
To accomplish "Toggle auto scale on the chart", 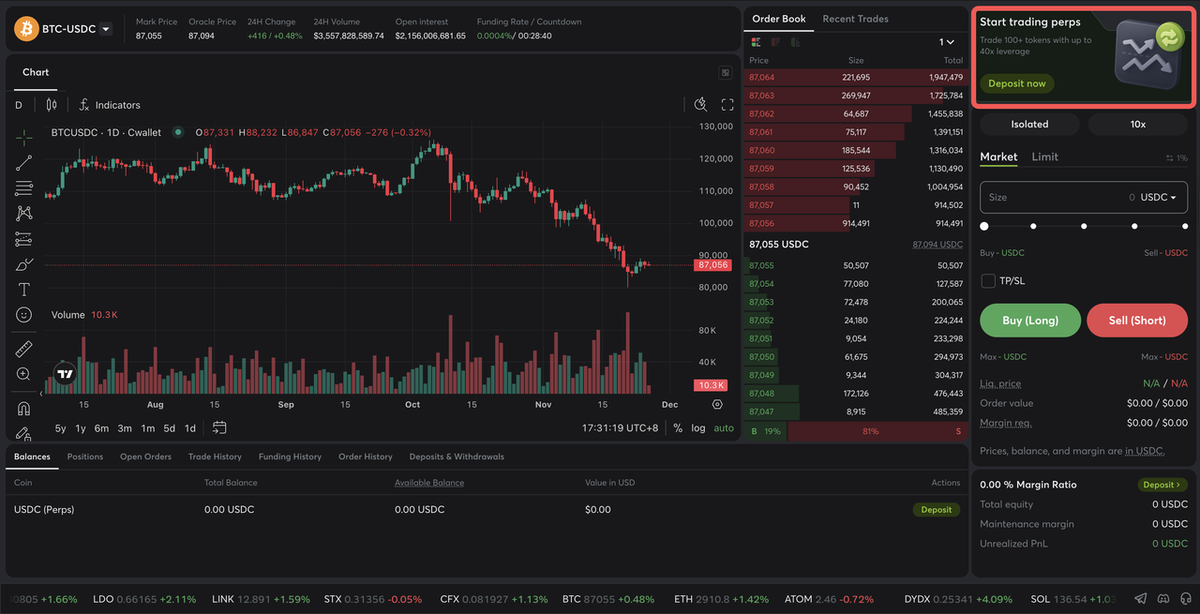I will tap(723, 428).
